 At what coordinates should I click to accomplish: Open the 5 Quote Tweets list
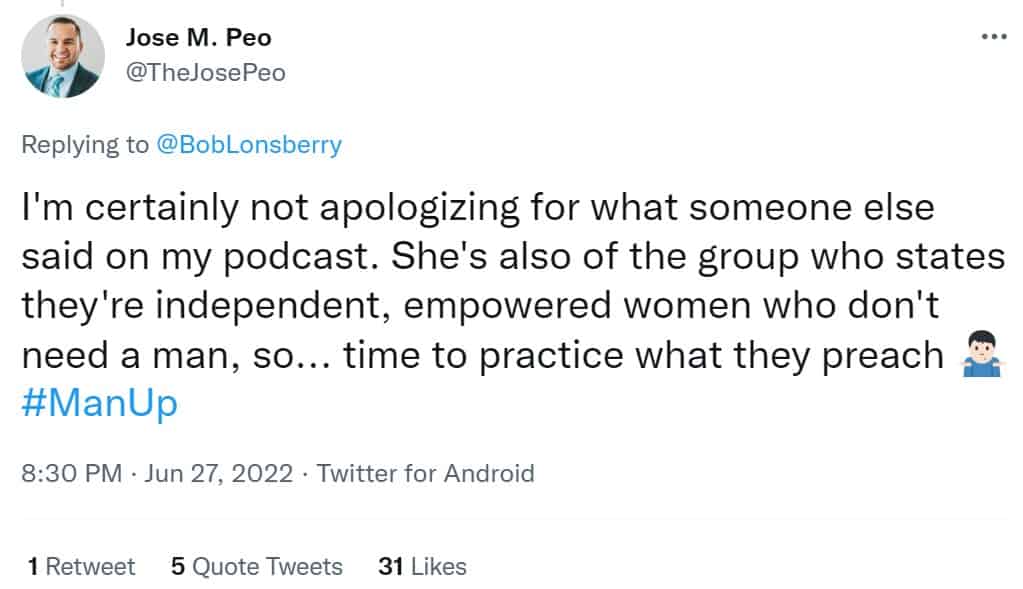click(x=256, y=567)
